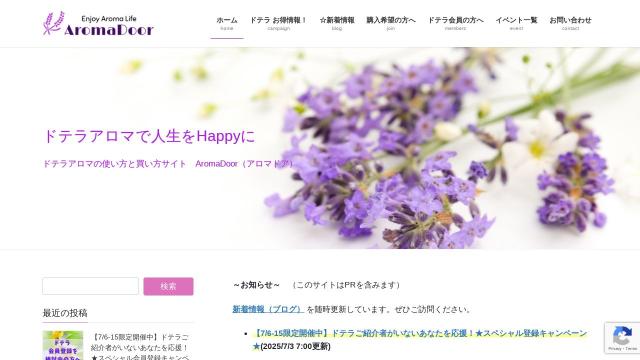Open ドテラ お得情報！ campaign menu
The width and height of the screenshot is (640, 360).
278,23
